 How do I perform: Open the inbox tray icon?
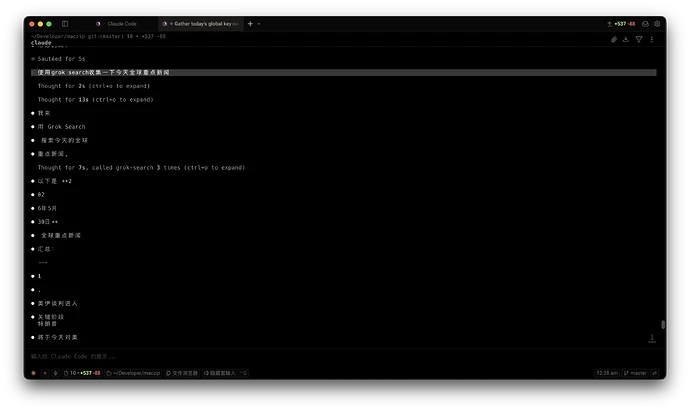pos(645,24)
